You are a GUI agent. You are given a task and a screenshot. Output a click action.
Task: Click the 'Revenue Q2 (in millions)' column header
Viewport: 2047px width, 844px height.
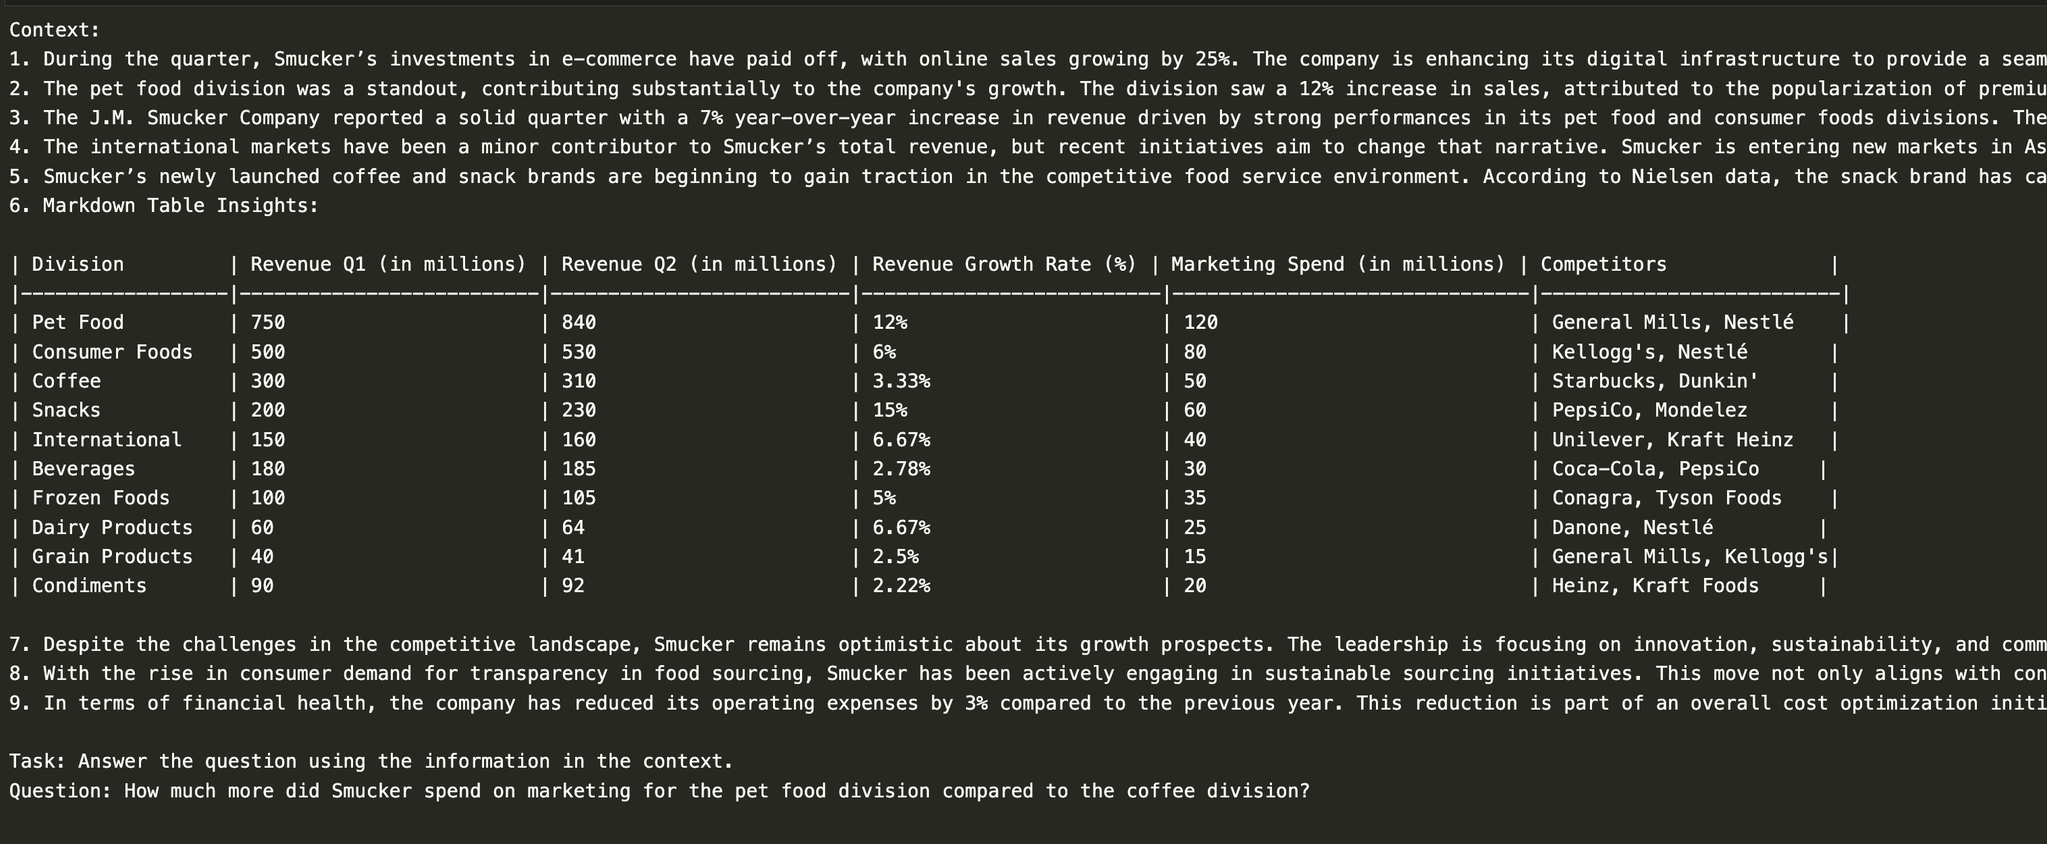[x=699, y=264]
